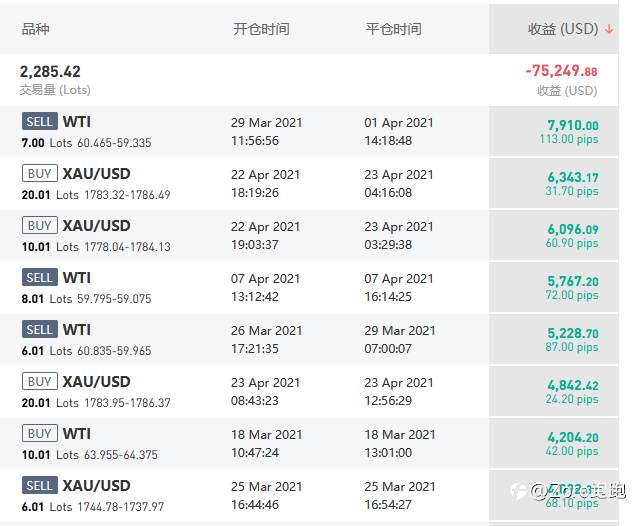Click BUY badge on 23 Apr XAU/USD trade
The width and height of the screenshot is (634, 526).
click(x=40, y=381)
